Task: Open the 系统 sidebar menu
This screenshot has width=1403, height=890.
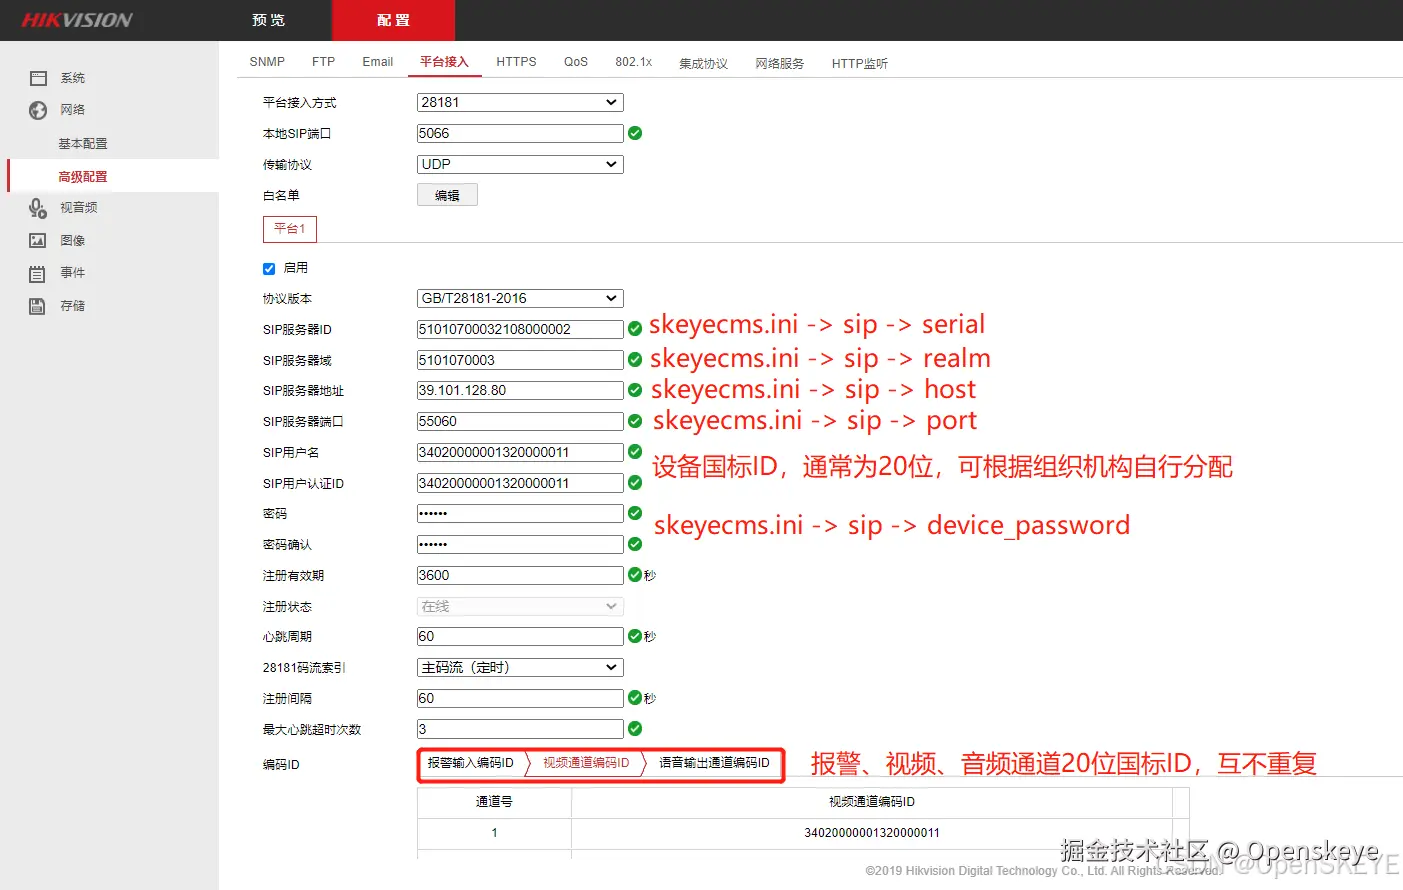Action: (73, 78)
